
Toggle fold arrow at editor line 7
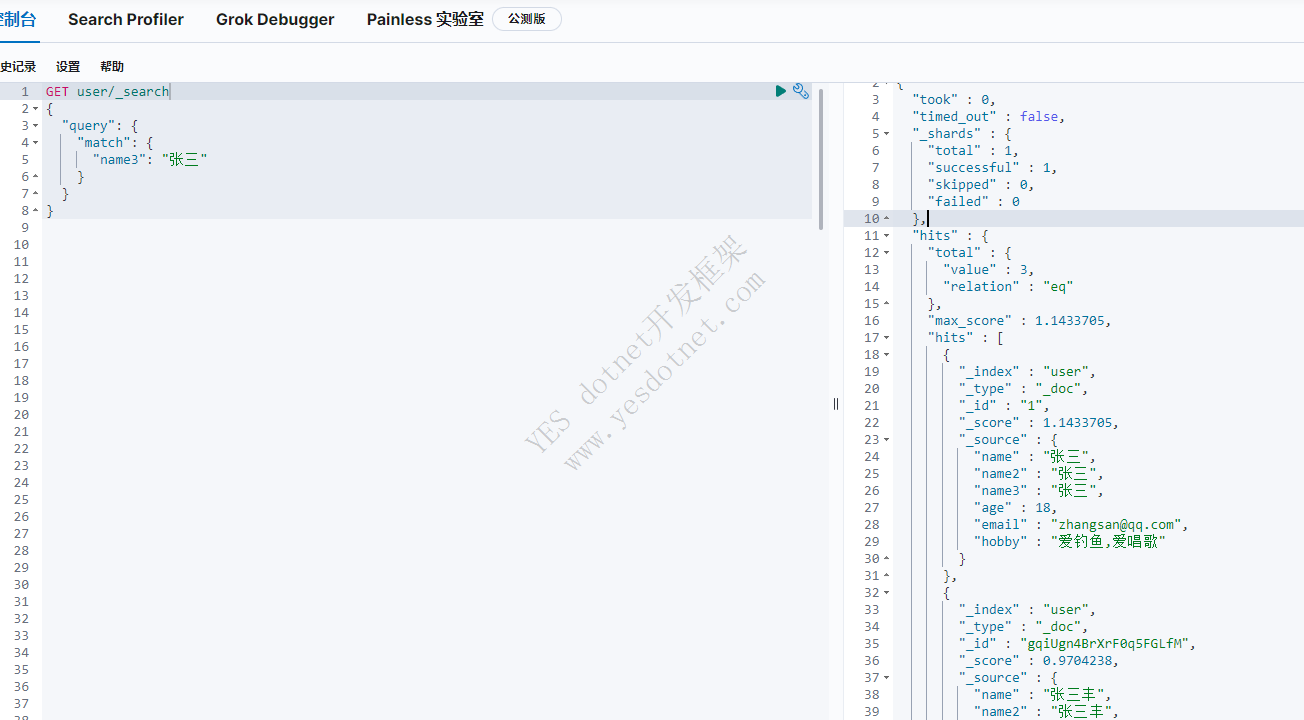coord(36,193)
